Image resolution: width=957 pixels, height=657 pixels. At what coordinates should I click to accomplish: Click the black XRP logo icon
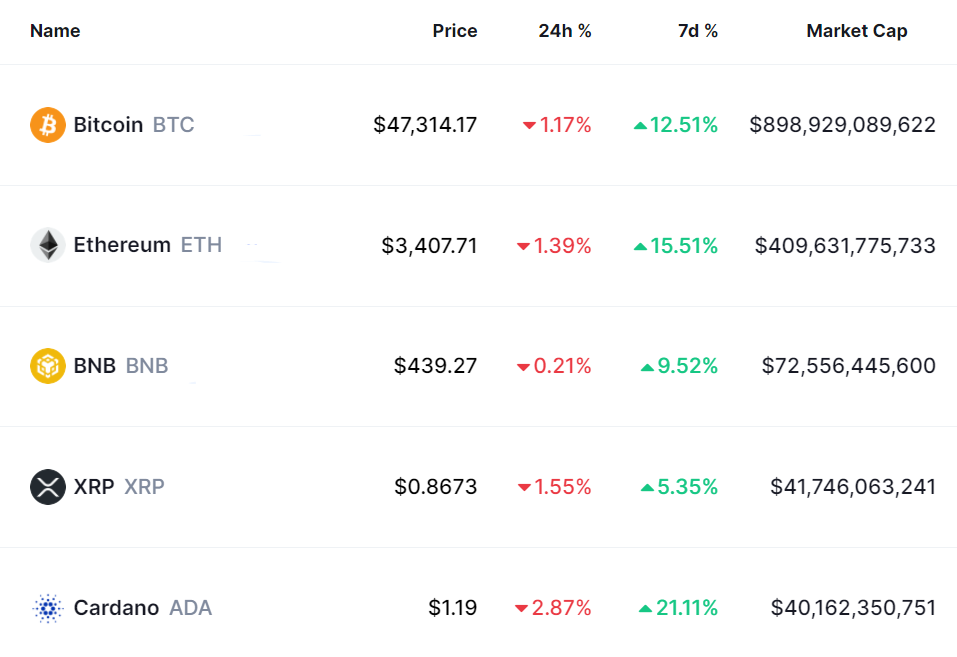click(x=48, y=487)
